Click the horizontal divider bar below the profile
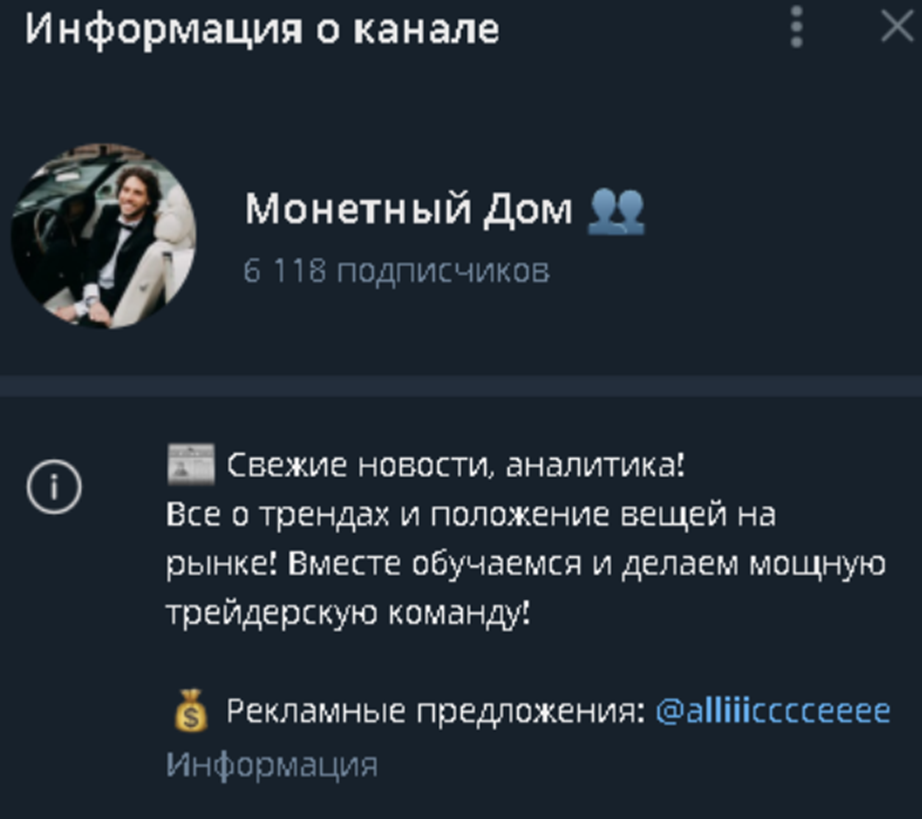The height and width of the screenshot is (819, 922). [x=461, y=386]
